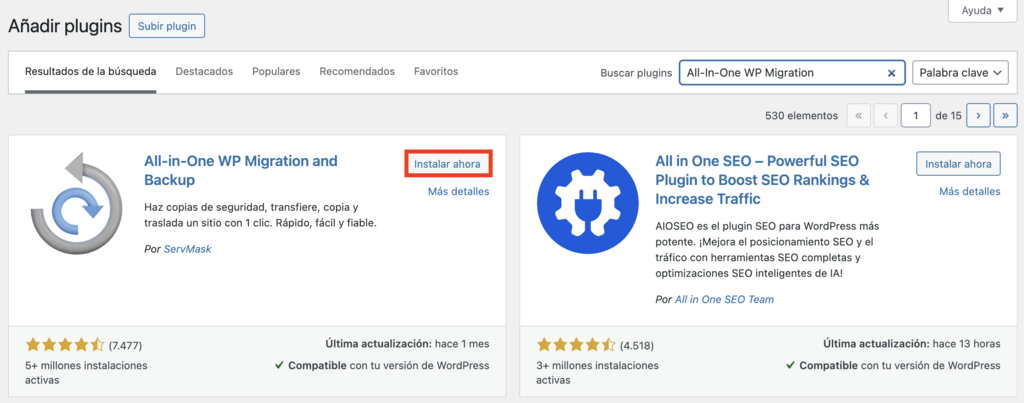The image size is (1024, 403).
Task: Click the current page number field
Action: [915, 116]
